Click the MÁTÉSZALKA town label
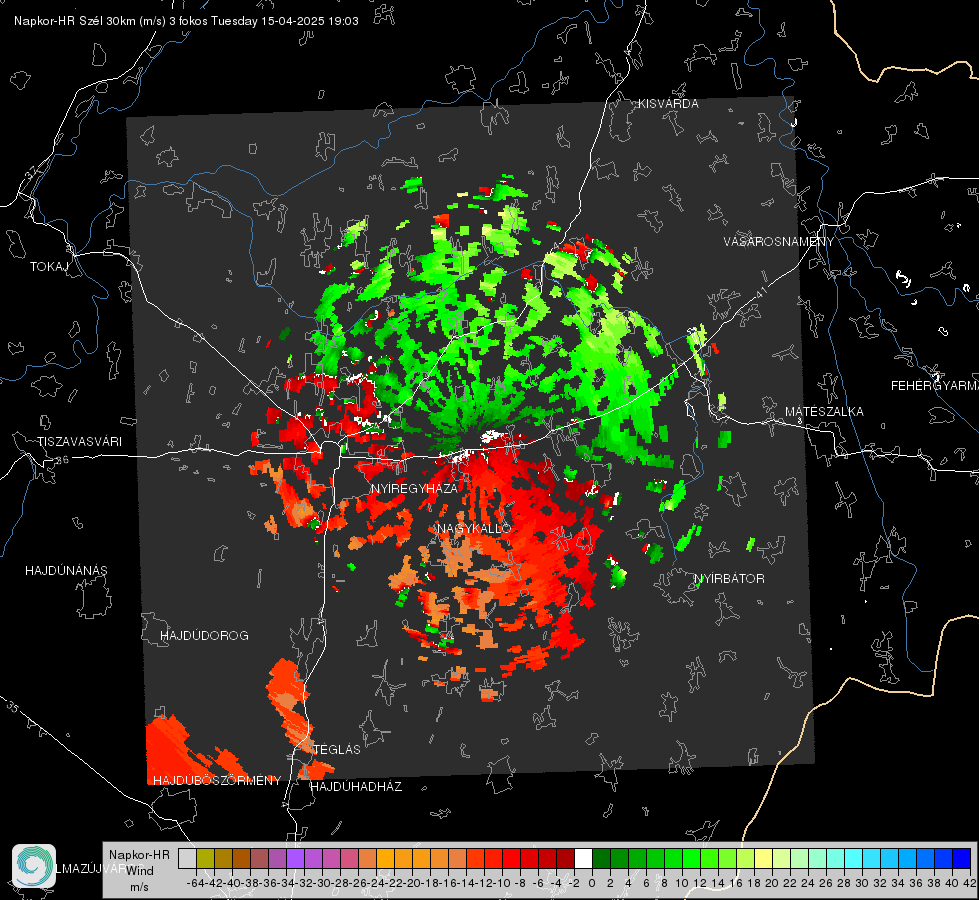Image resolution: width=979 pixels, height=900 pixels. pyautogui.click(x=824, y=412)
